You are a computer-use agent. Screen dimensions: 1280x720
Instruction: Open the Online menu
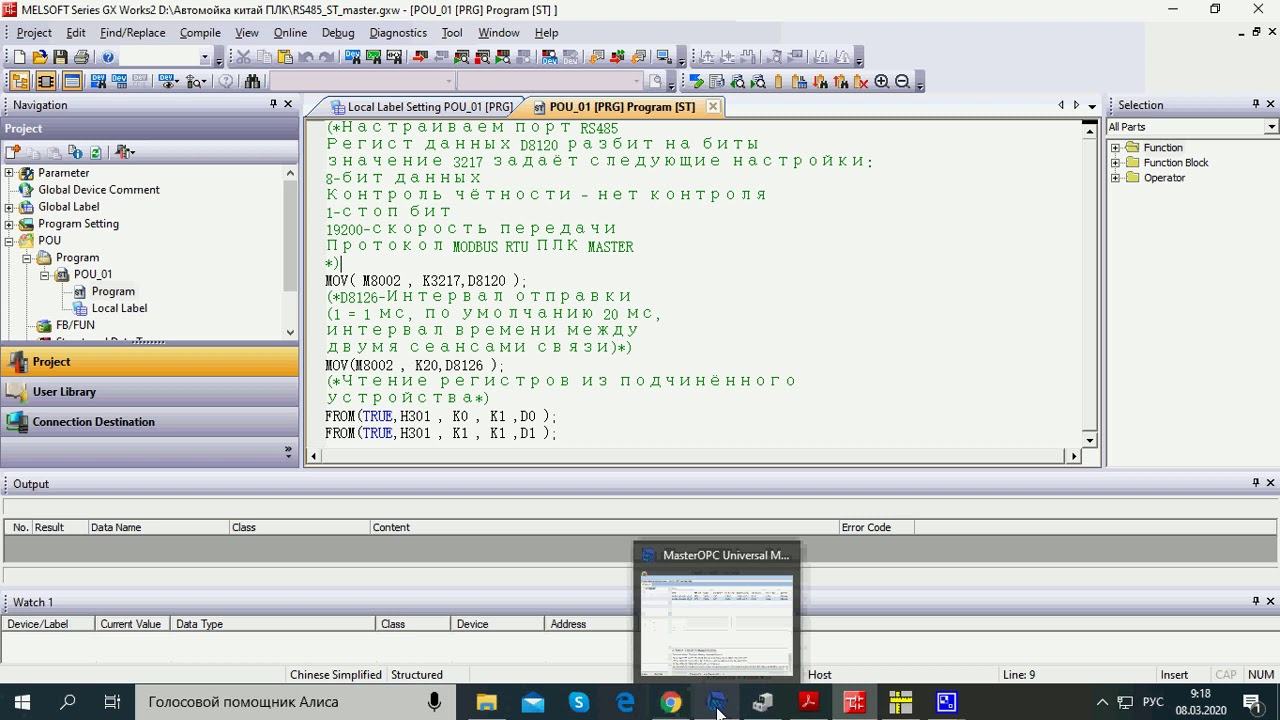(290, 33)
